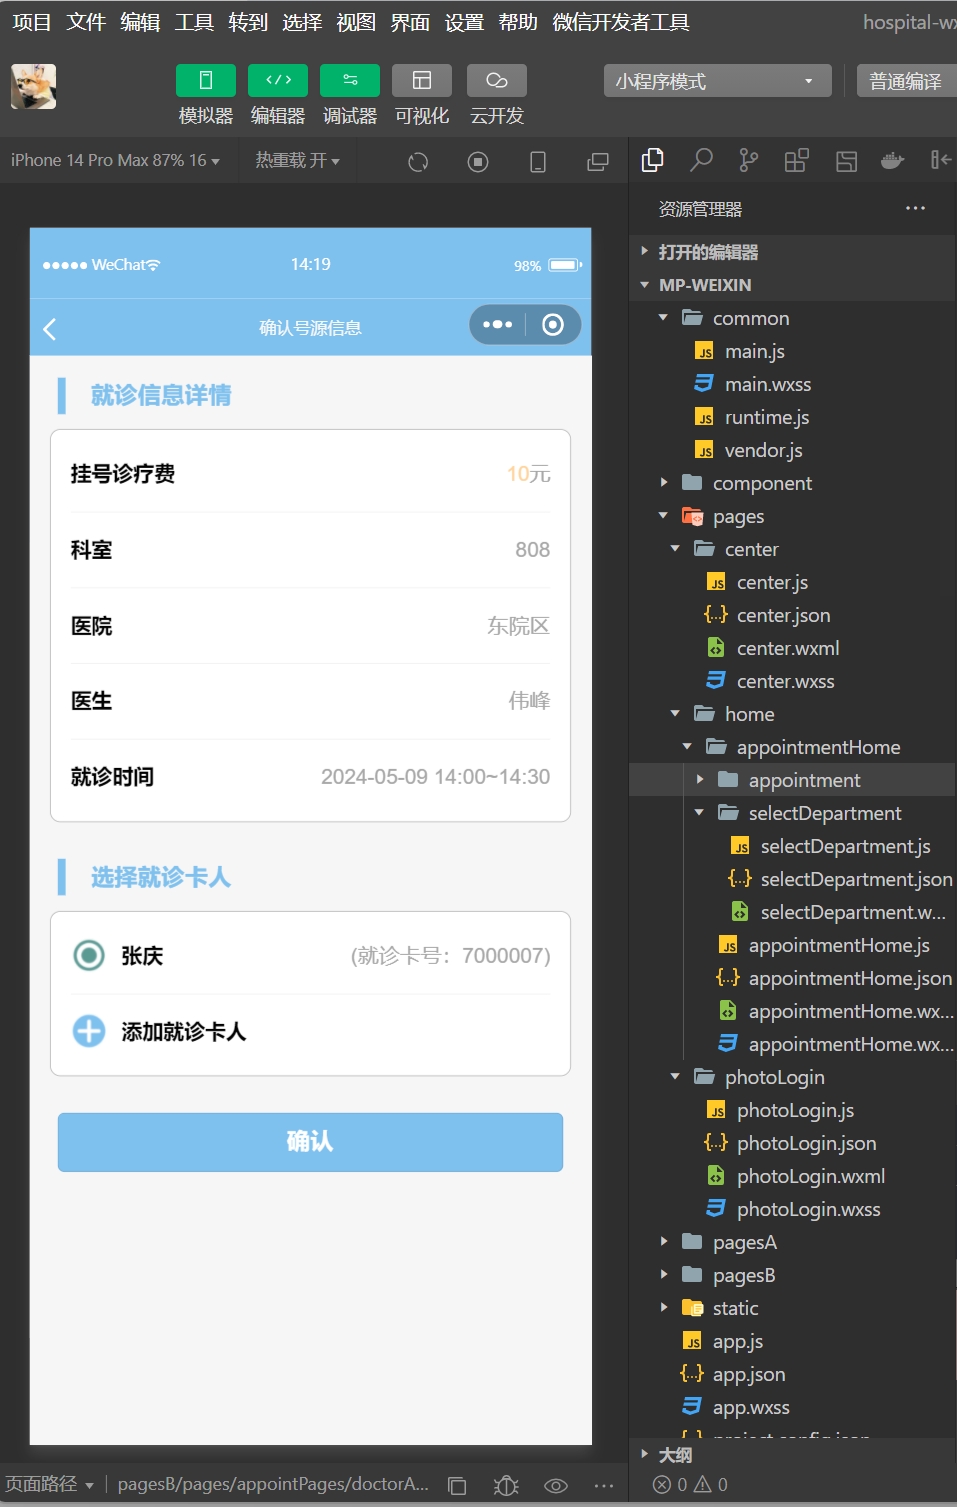Click the simulator stop icon

478,162
